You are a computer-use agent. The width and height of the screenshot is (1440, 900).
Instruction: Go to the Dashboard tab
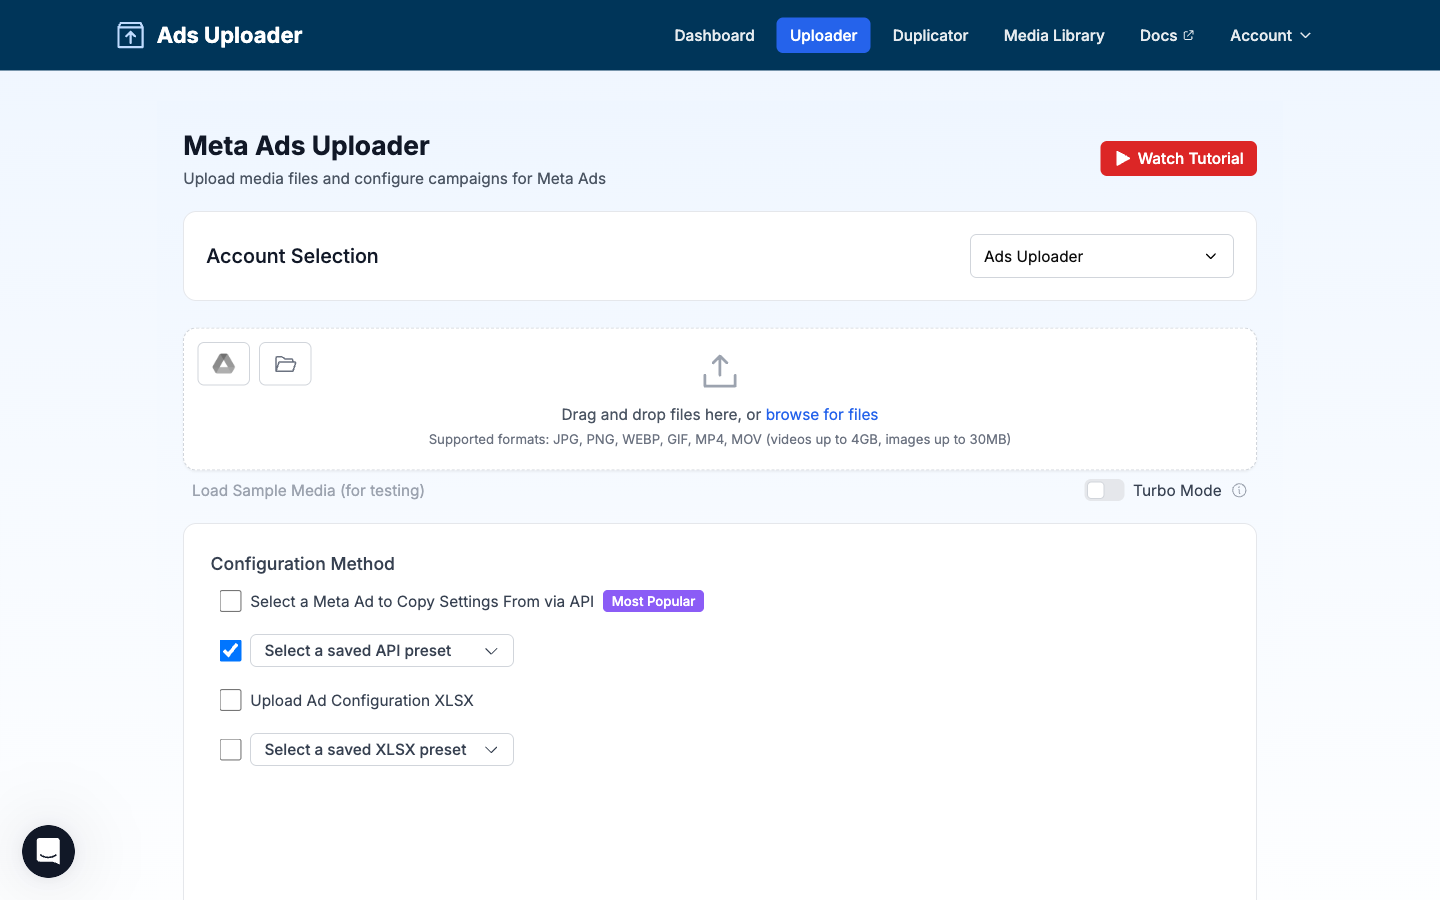[714, 35]
